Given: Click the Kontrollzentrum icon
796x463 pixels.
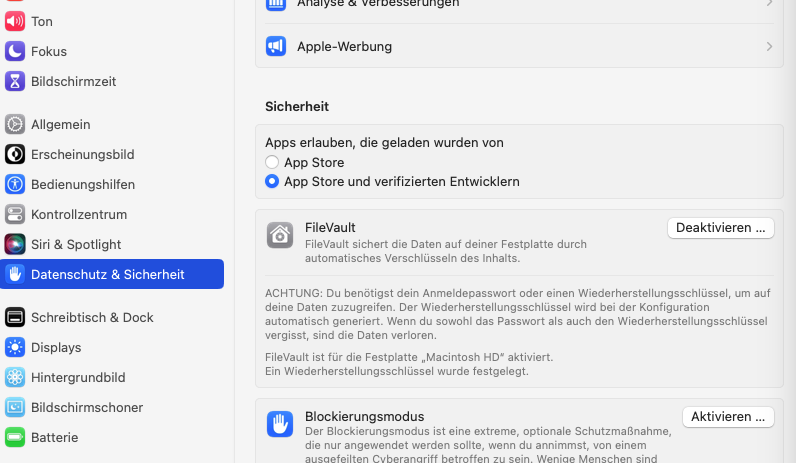Looking at the screenshot, I should click(15, 215).
